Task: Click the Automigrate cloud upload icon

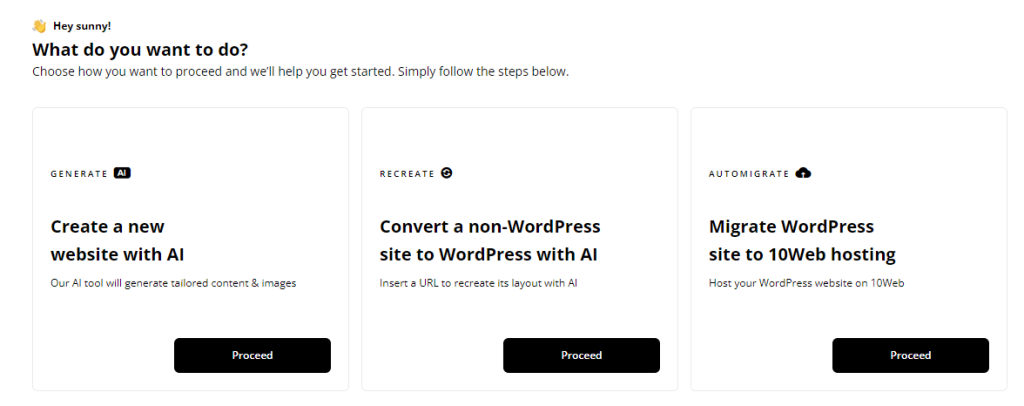Action: pyautogui.click(x=803, y=173)
